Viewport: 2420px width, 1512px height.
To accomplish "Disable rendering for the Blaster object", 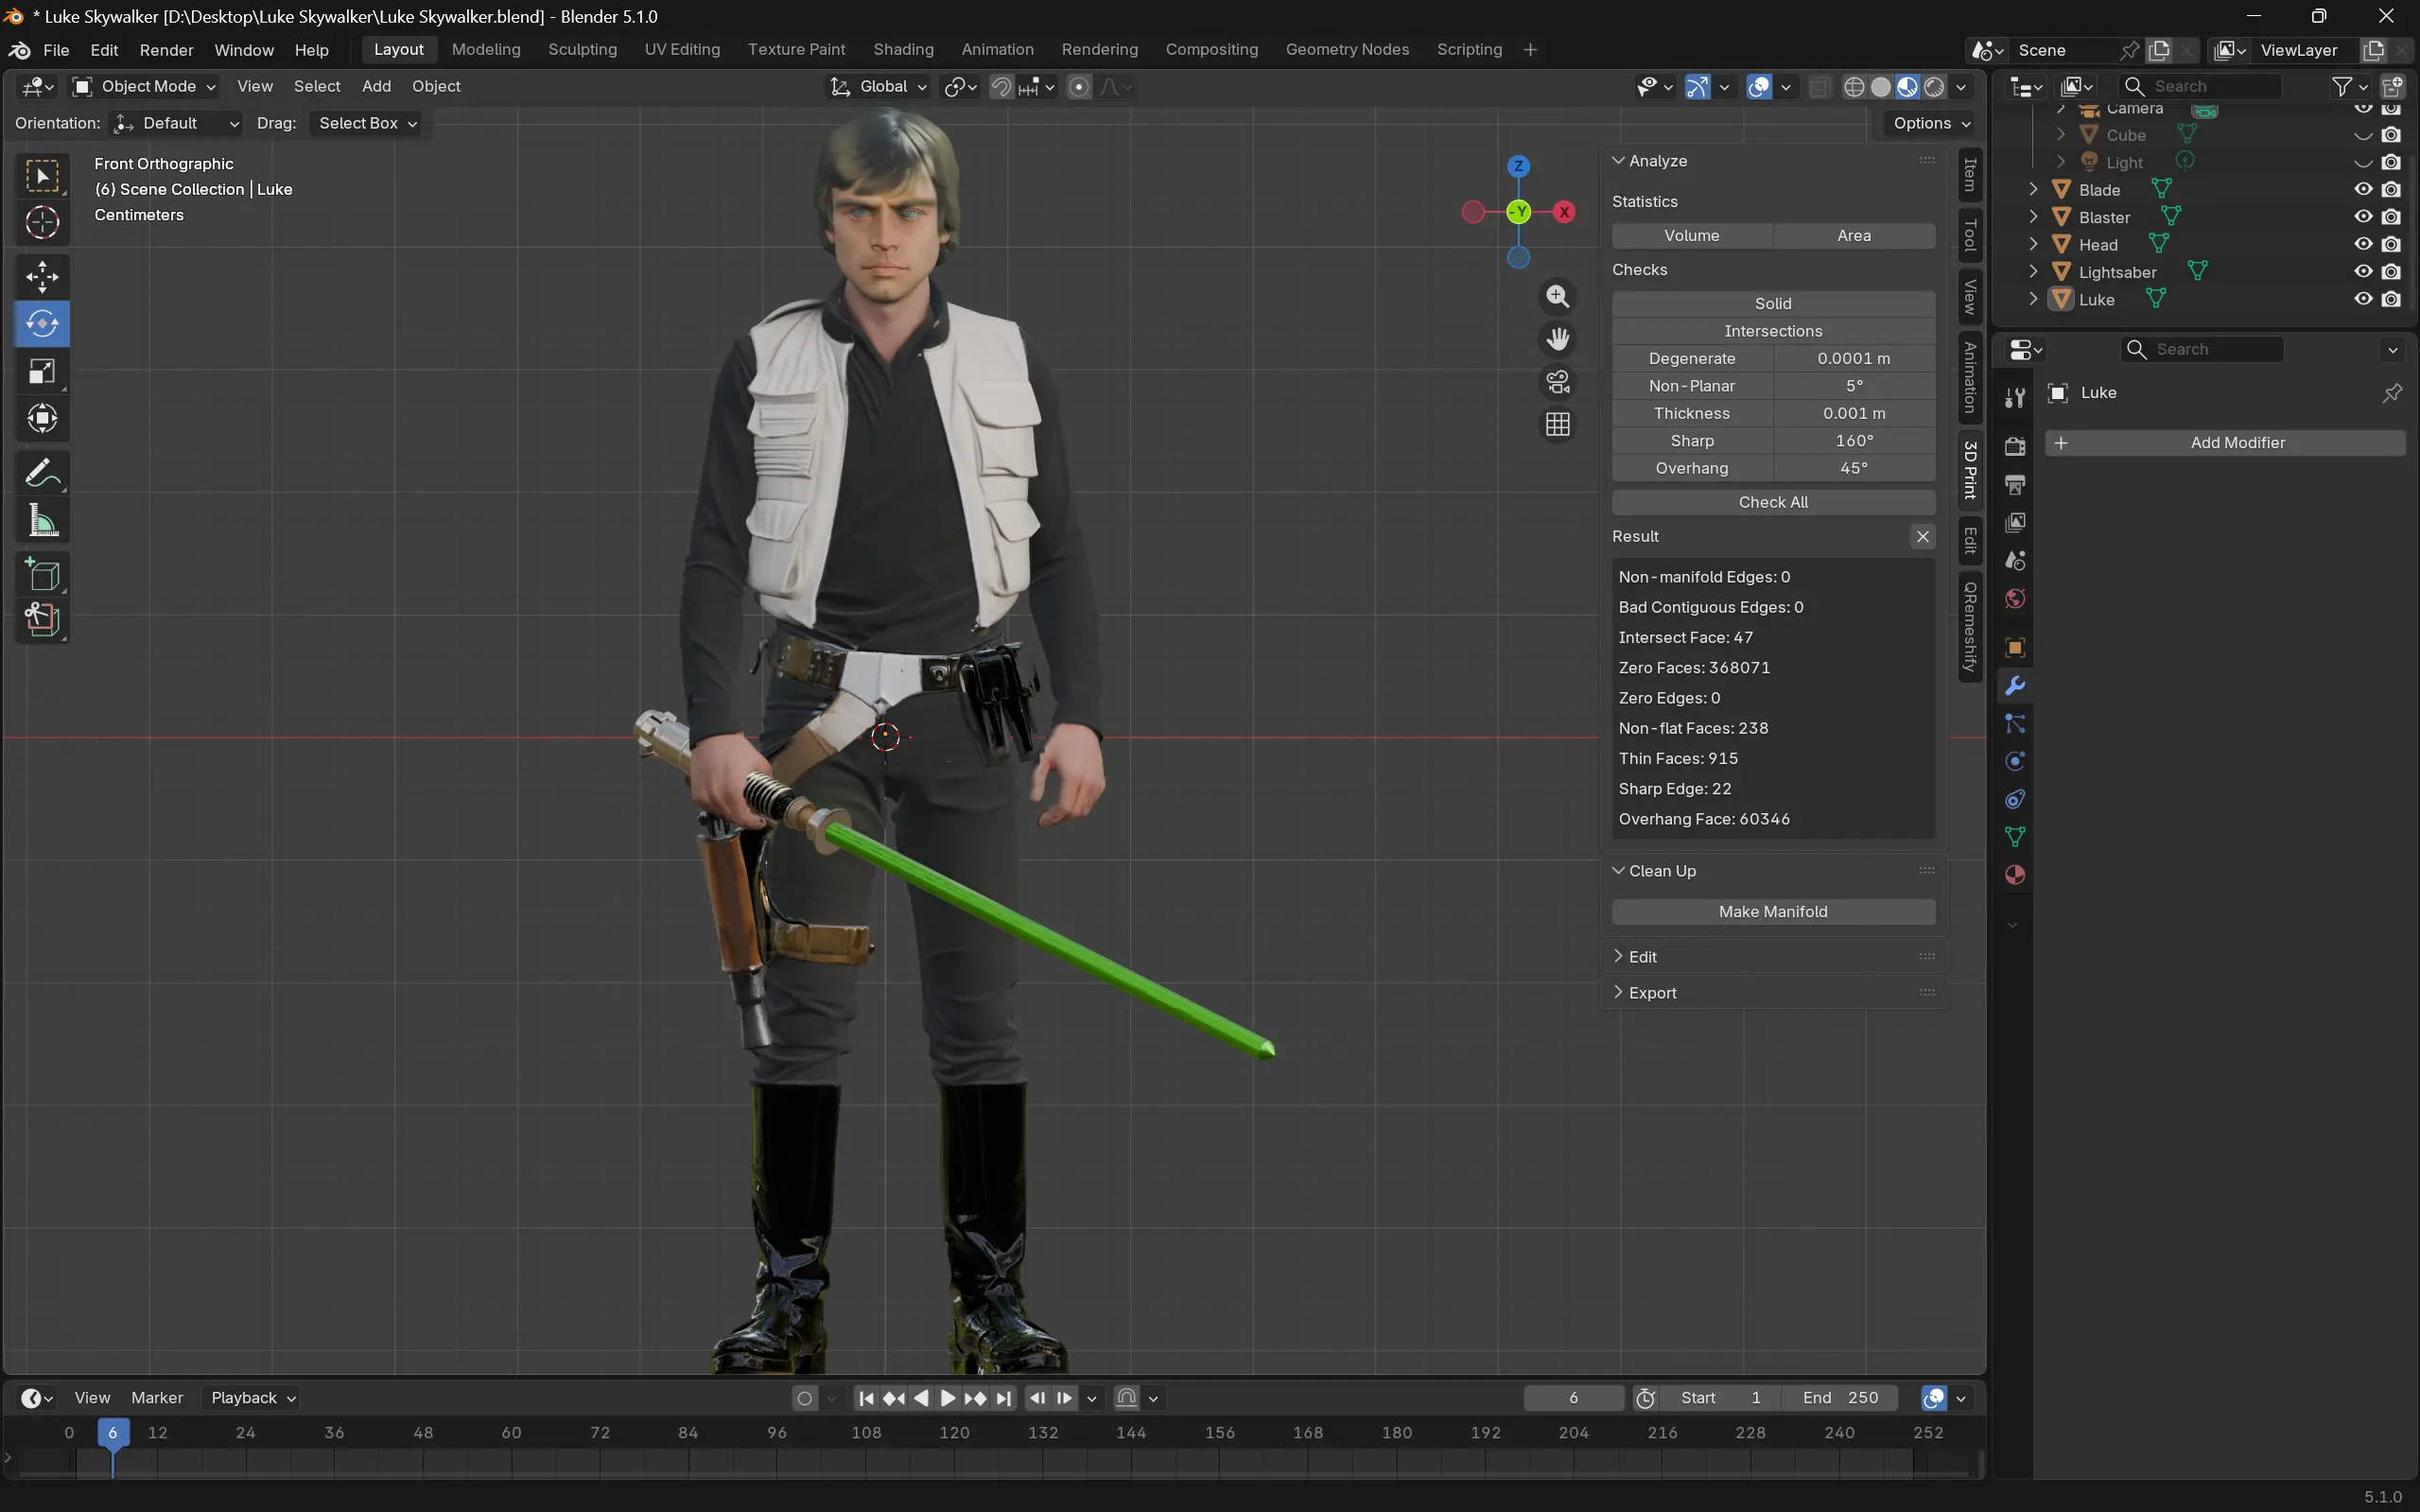I will [x=2390, y=217].
